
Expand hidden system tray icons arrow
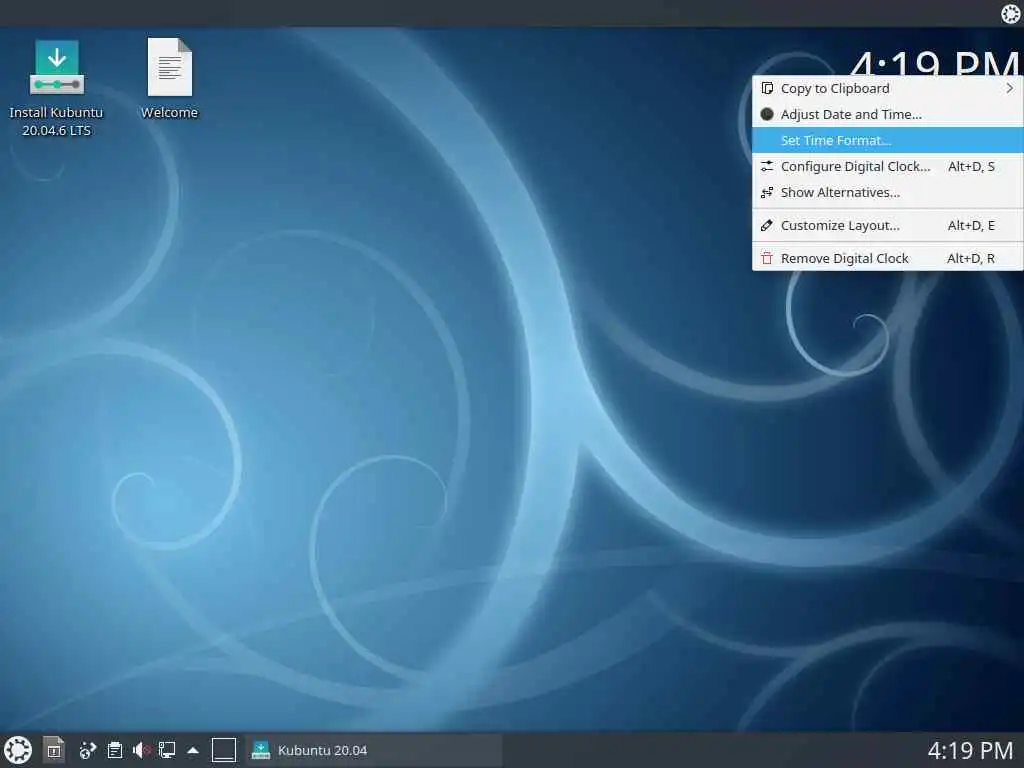coord(193,750)
